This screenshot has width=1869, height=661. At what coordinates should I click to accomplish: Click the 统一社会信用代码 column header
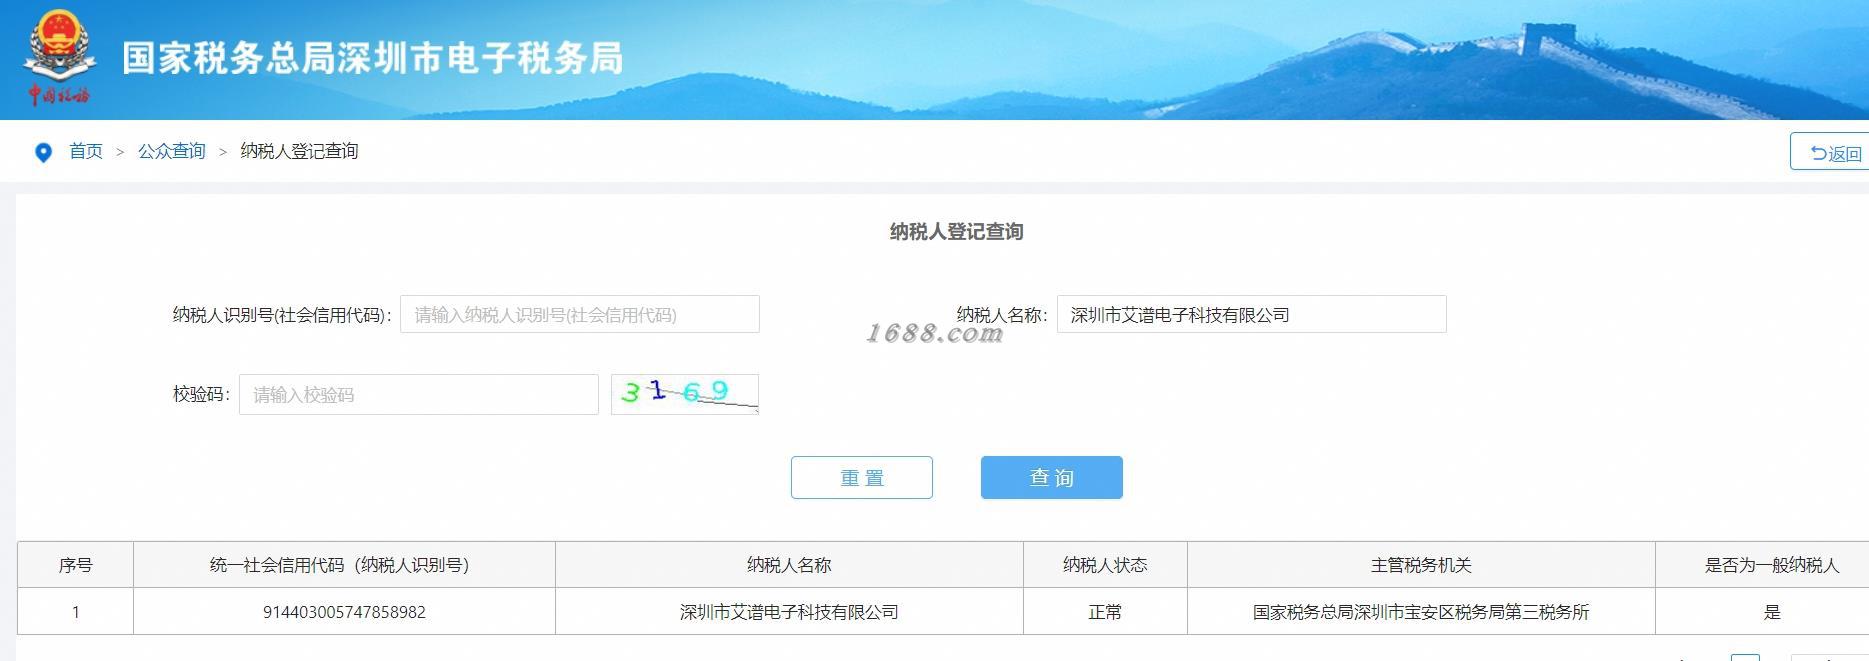344,565
